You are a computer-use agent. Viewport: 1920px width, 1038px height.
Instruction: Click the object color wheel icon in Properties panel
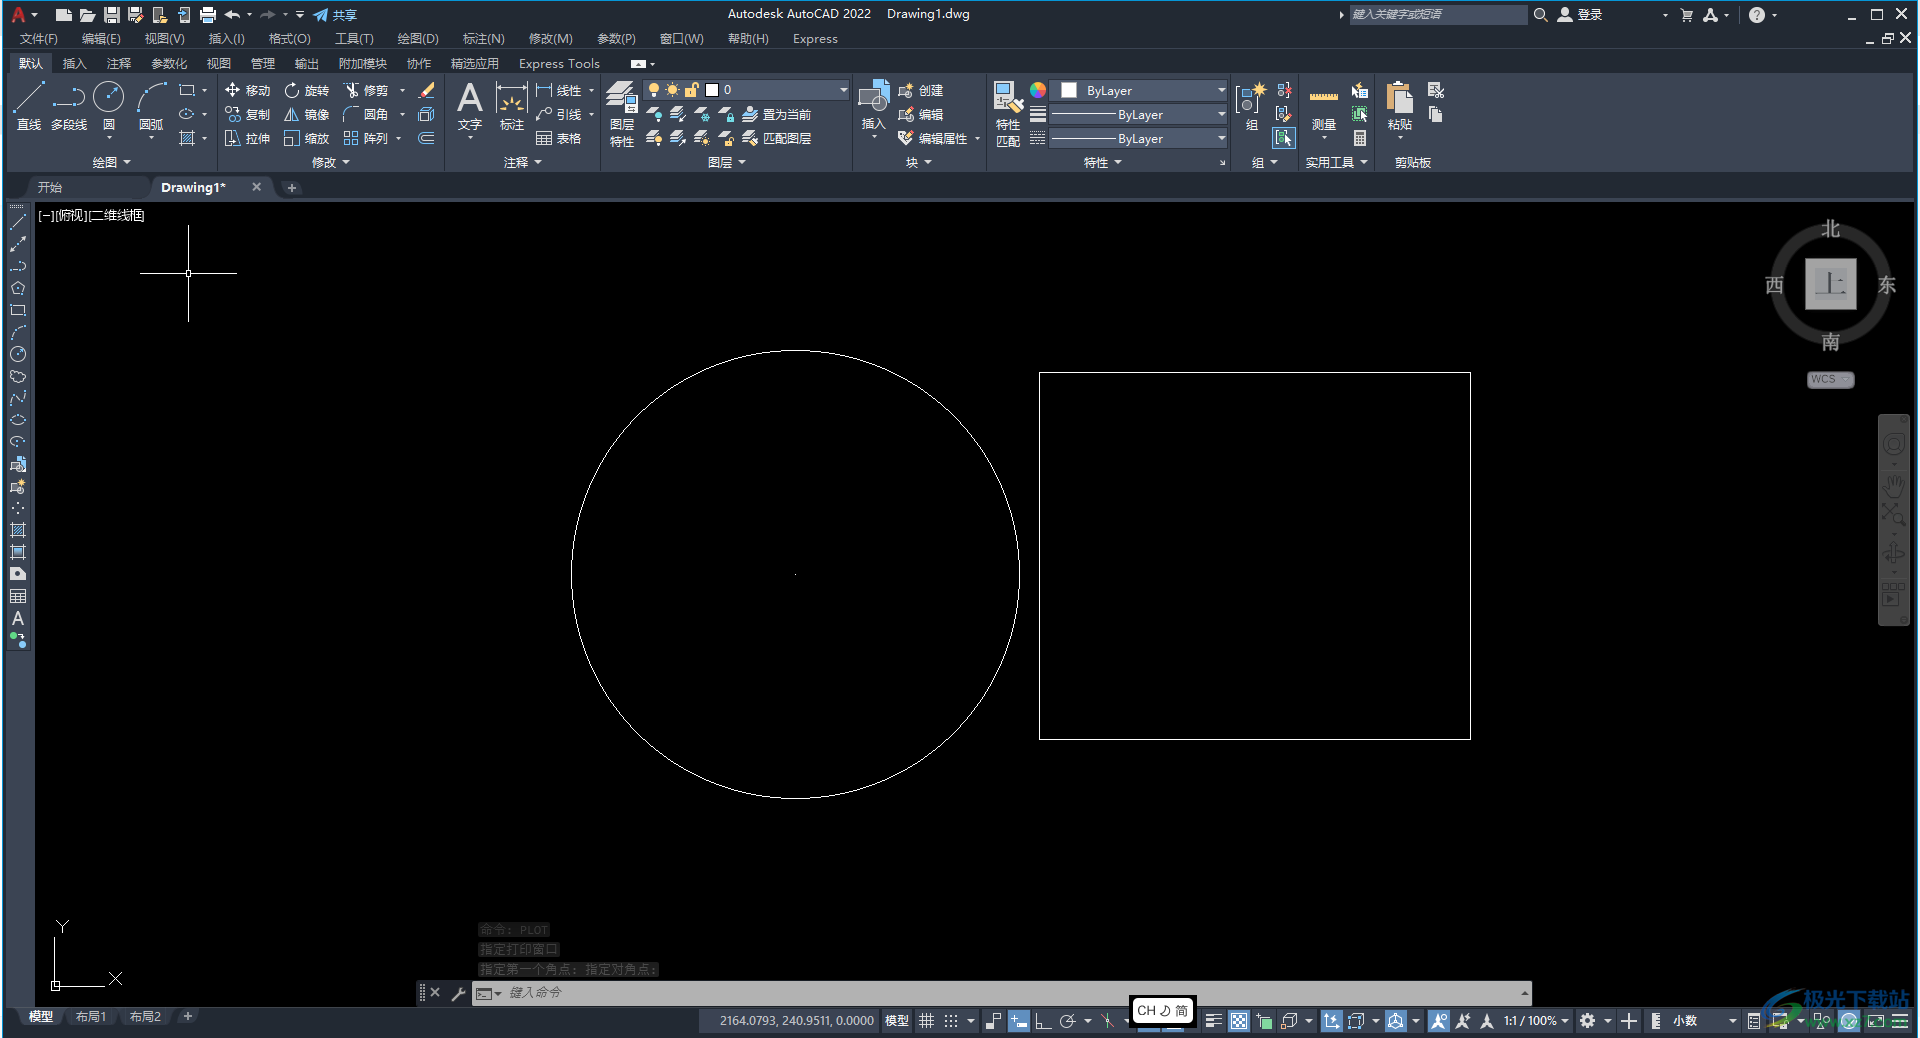coord(1038,90)
